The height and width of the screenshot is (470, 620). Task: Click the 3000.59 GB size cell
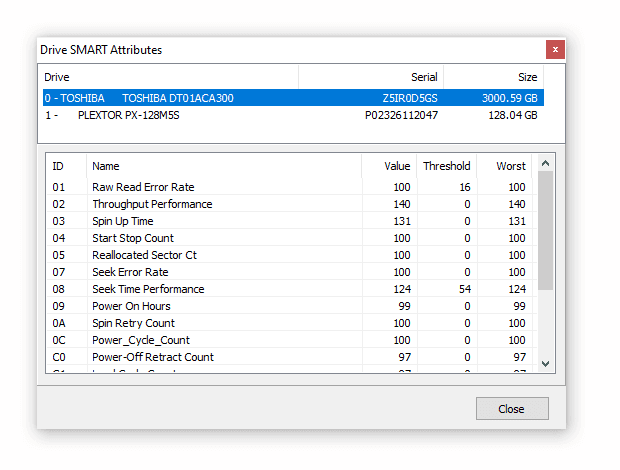509,98
